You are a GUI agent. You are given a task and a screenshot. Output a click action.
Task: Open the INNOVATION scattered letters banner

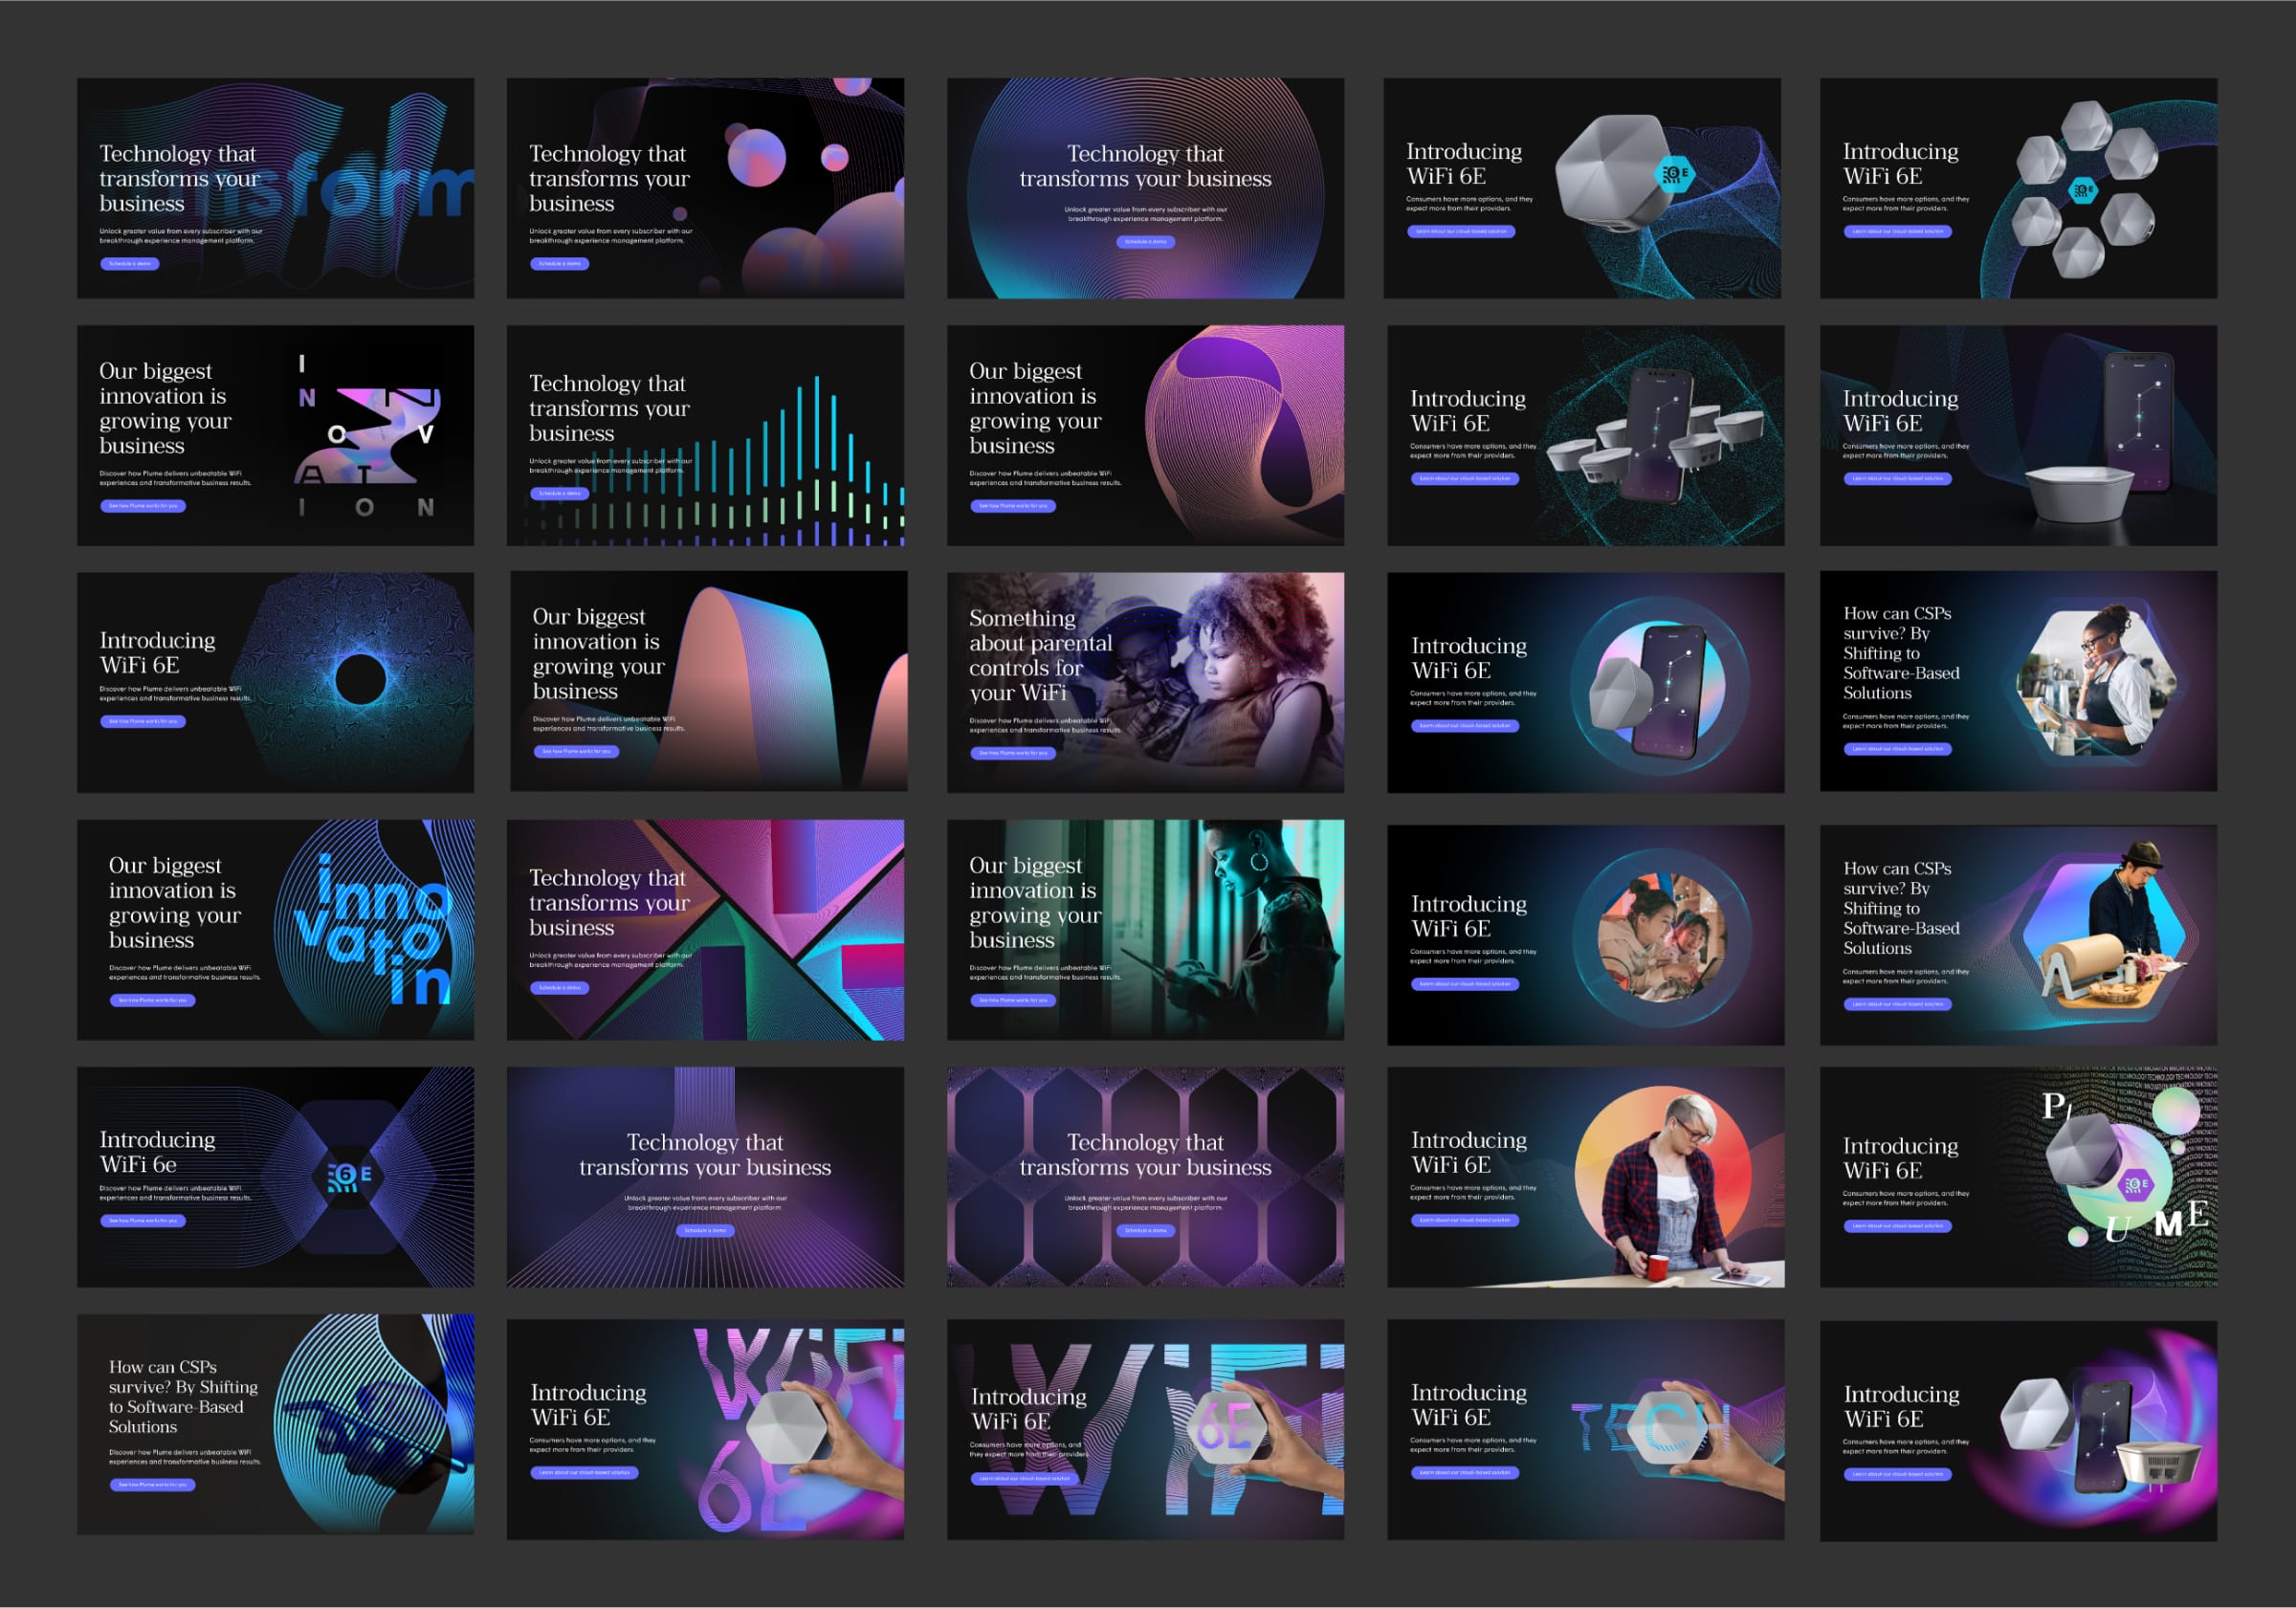275,435
